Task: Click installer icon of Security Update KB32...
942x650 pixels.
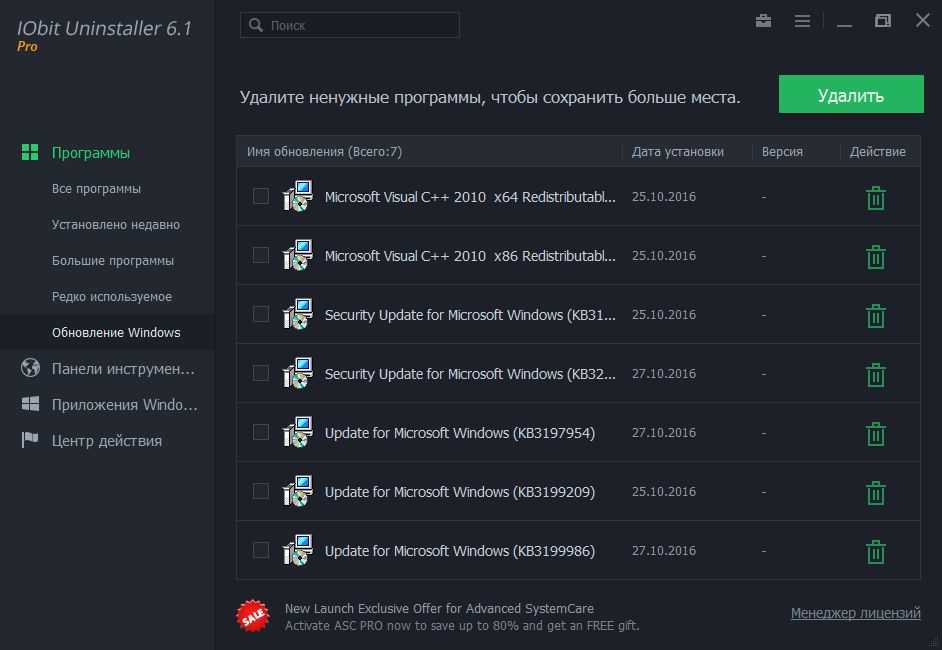Action: 298,373
